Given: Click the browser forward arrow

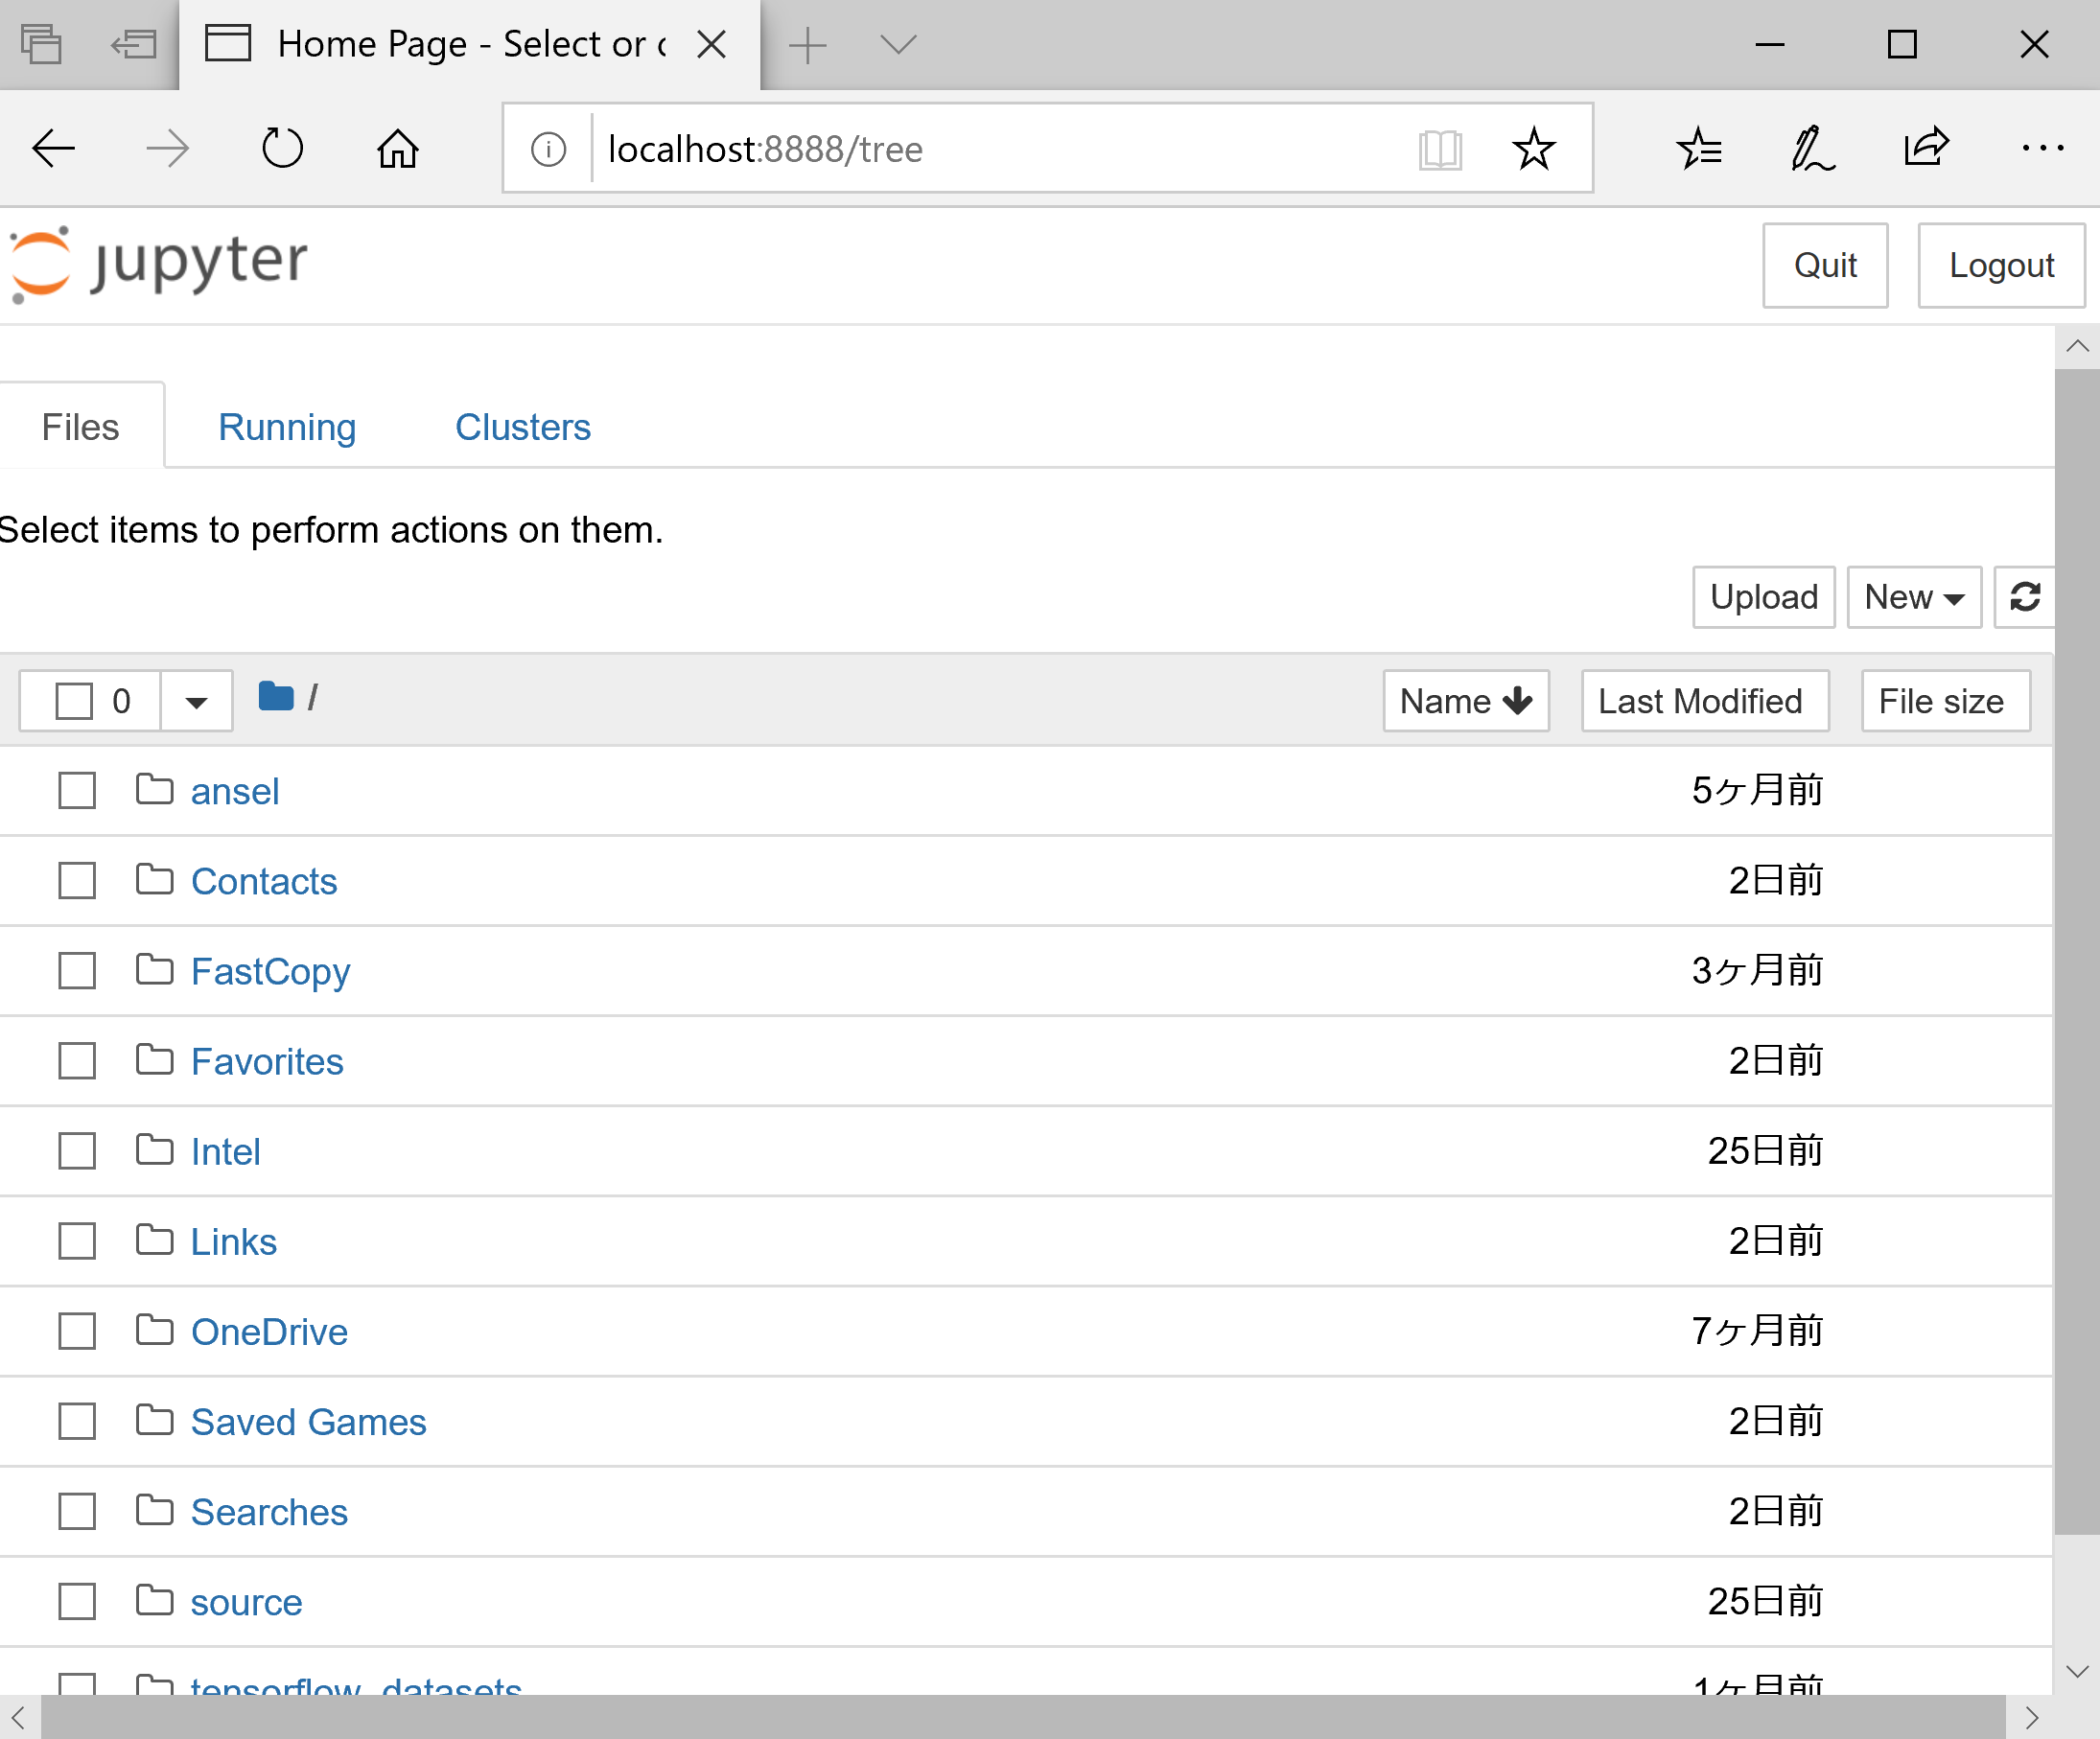Looking at the screenshot, I should pyautogui.click(x=167, y=149).
